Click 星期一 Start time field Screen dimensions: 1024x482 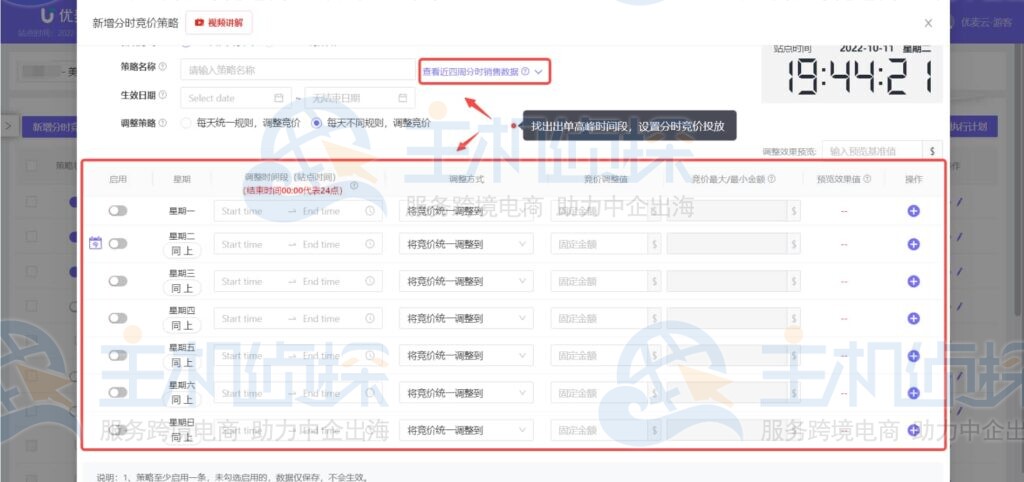pyautogui.click(x=242, y=211)
